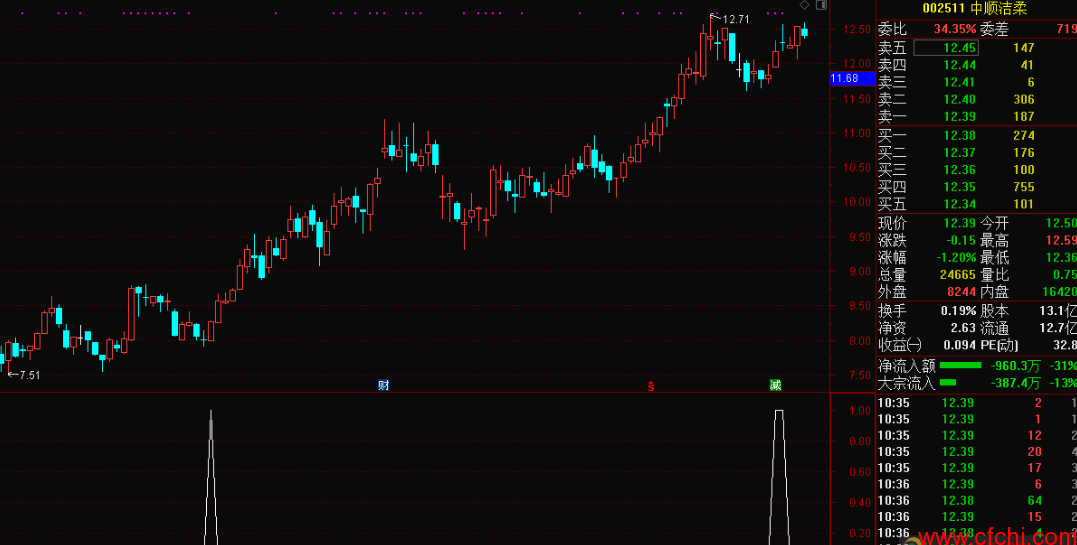Viewport: 1077px width, 545px height.
Task: Click the 卖一 row label
Action: 892,116
